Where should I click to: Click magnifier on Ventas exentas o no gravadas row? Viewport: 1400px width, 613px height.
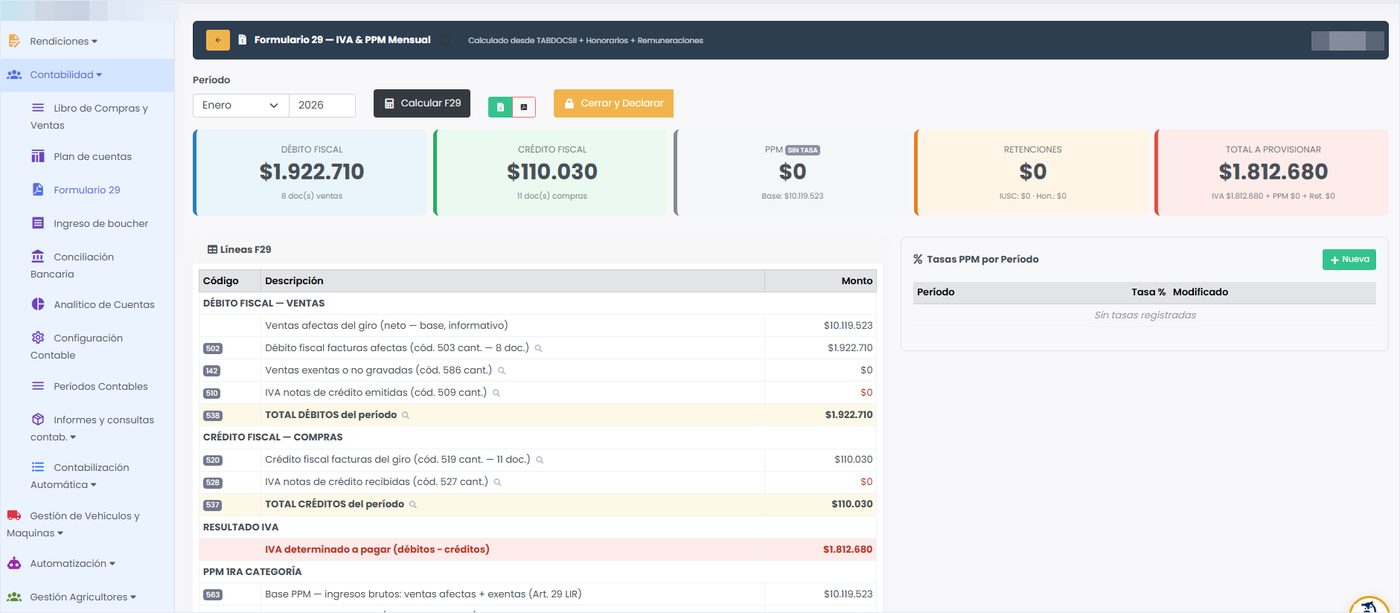[502, 371]
